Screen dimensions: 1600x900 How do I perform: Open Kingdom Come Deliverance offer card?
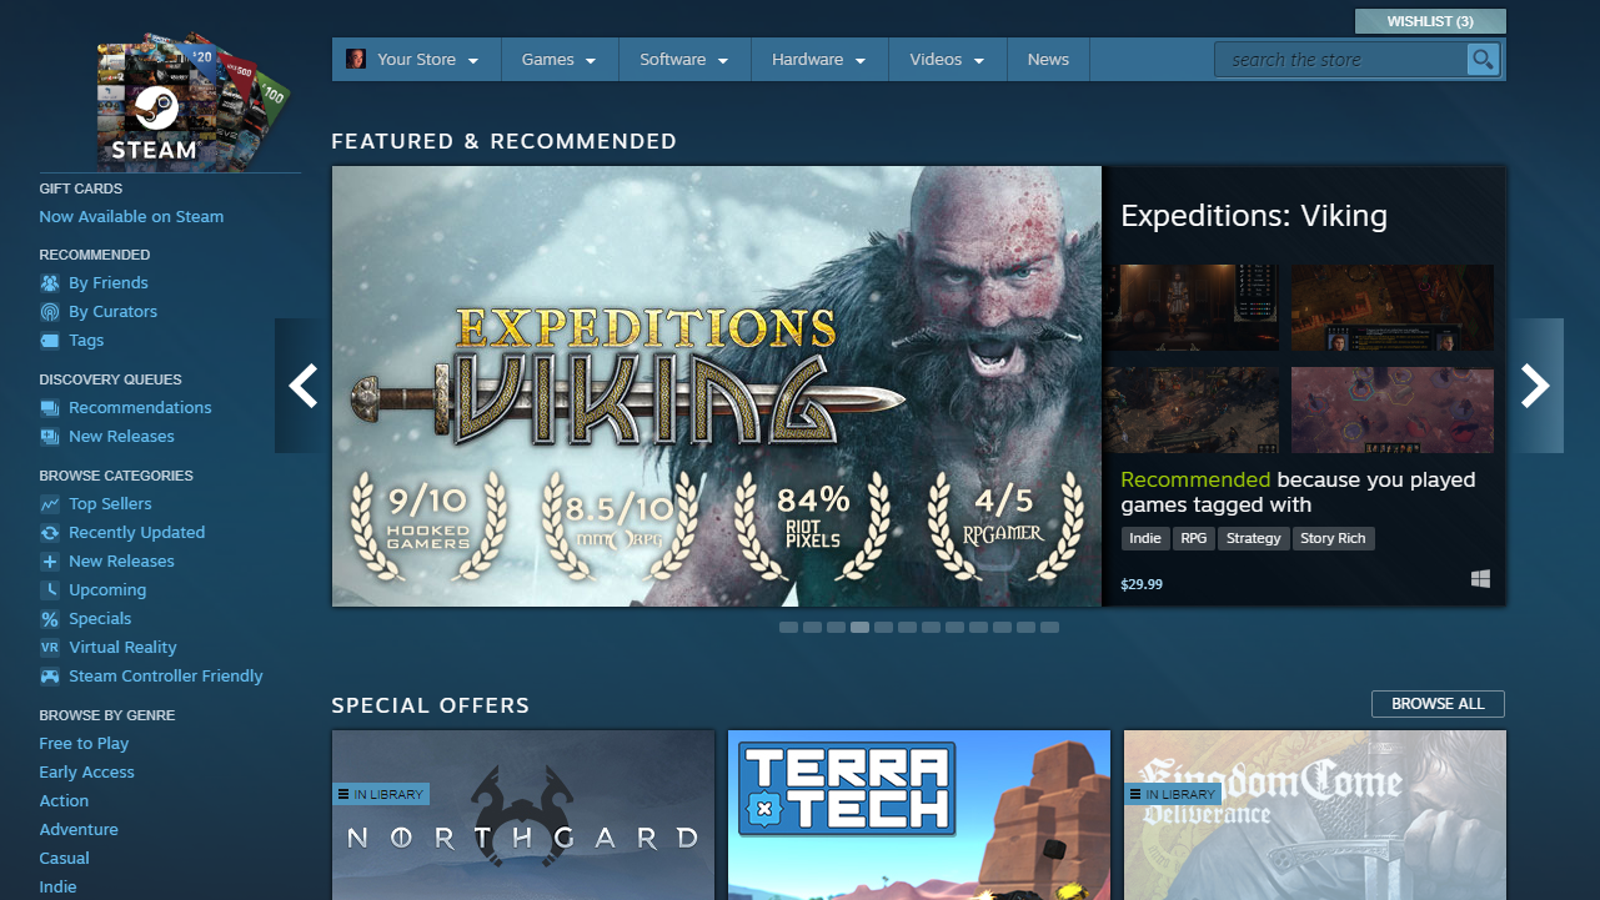(1315, 815)
